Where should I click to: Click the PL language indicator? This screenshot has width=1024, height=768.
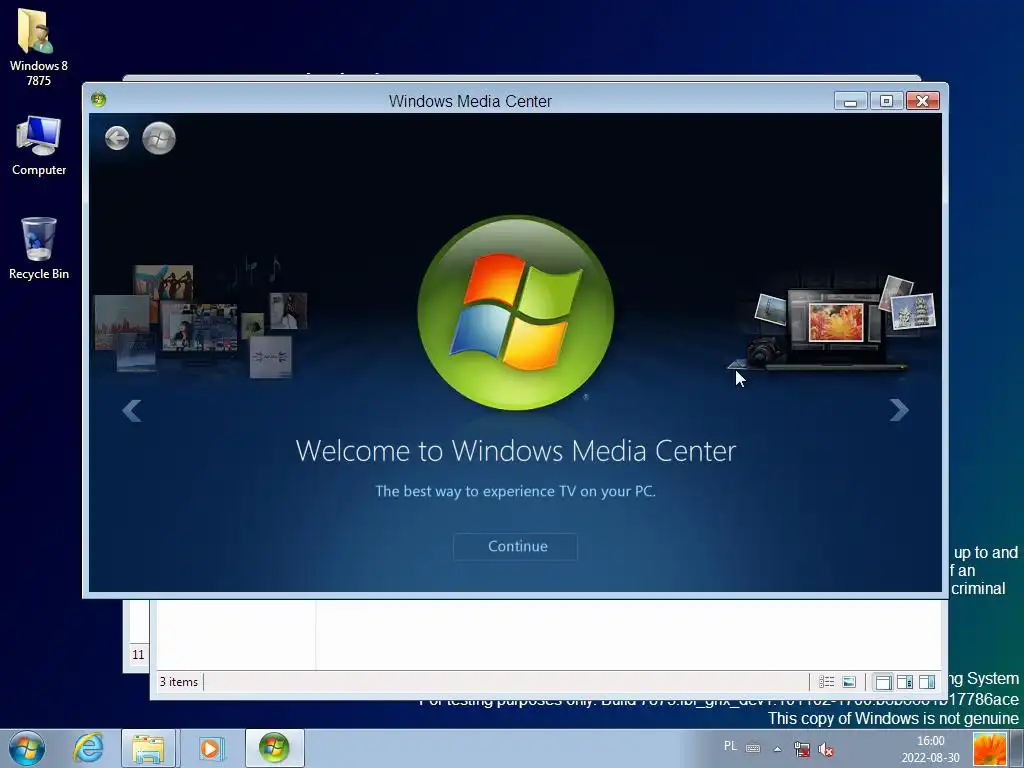(730, 746)
